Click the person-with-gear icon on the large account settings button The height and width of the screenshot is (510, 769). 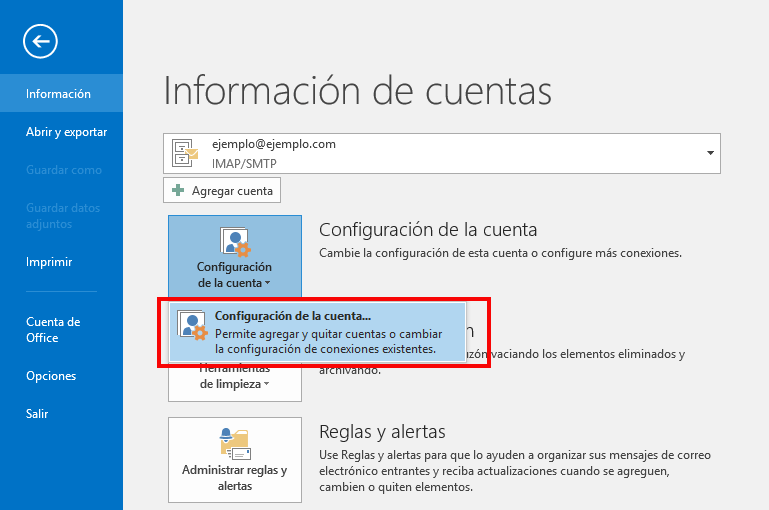click(x=234, y=241)
